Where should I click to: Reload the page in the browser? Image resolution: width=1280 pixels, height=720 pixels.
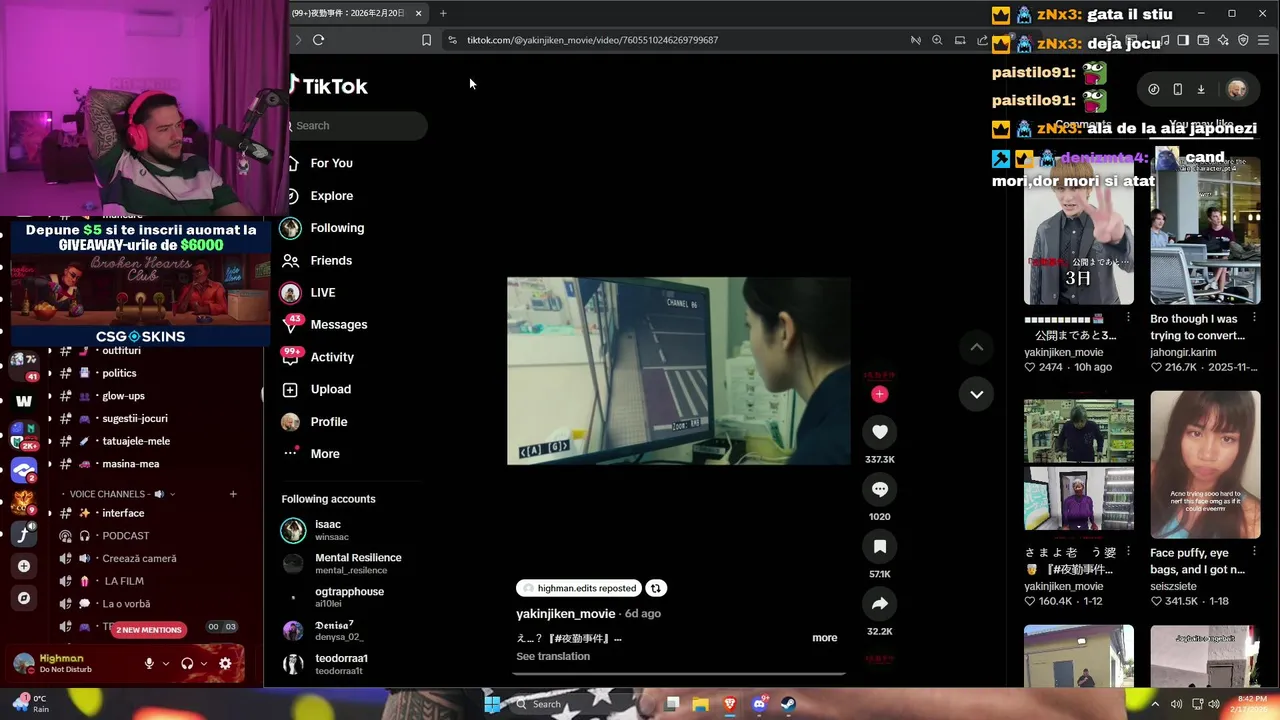pyautogui.click(x=318, y=40)
